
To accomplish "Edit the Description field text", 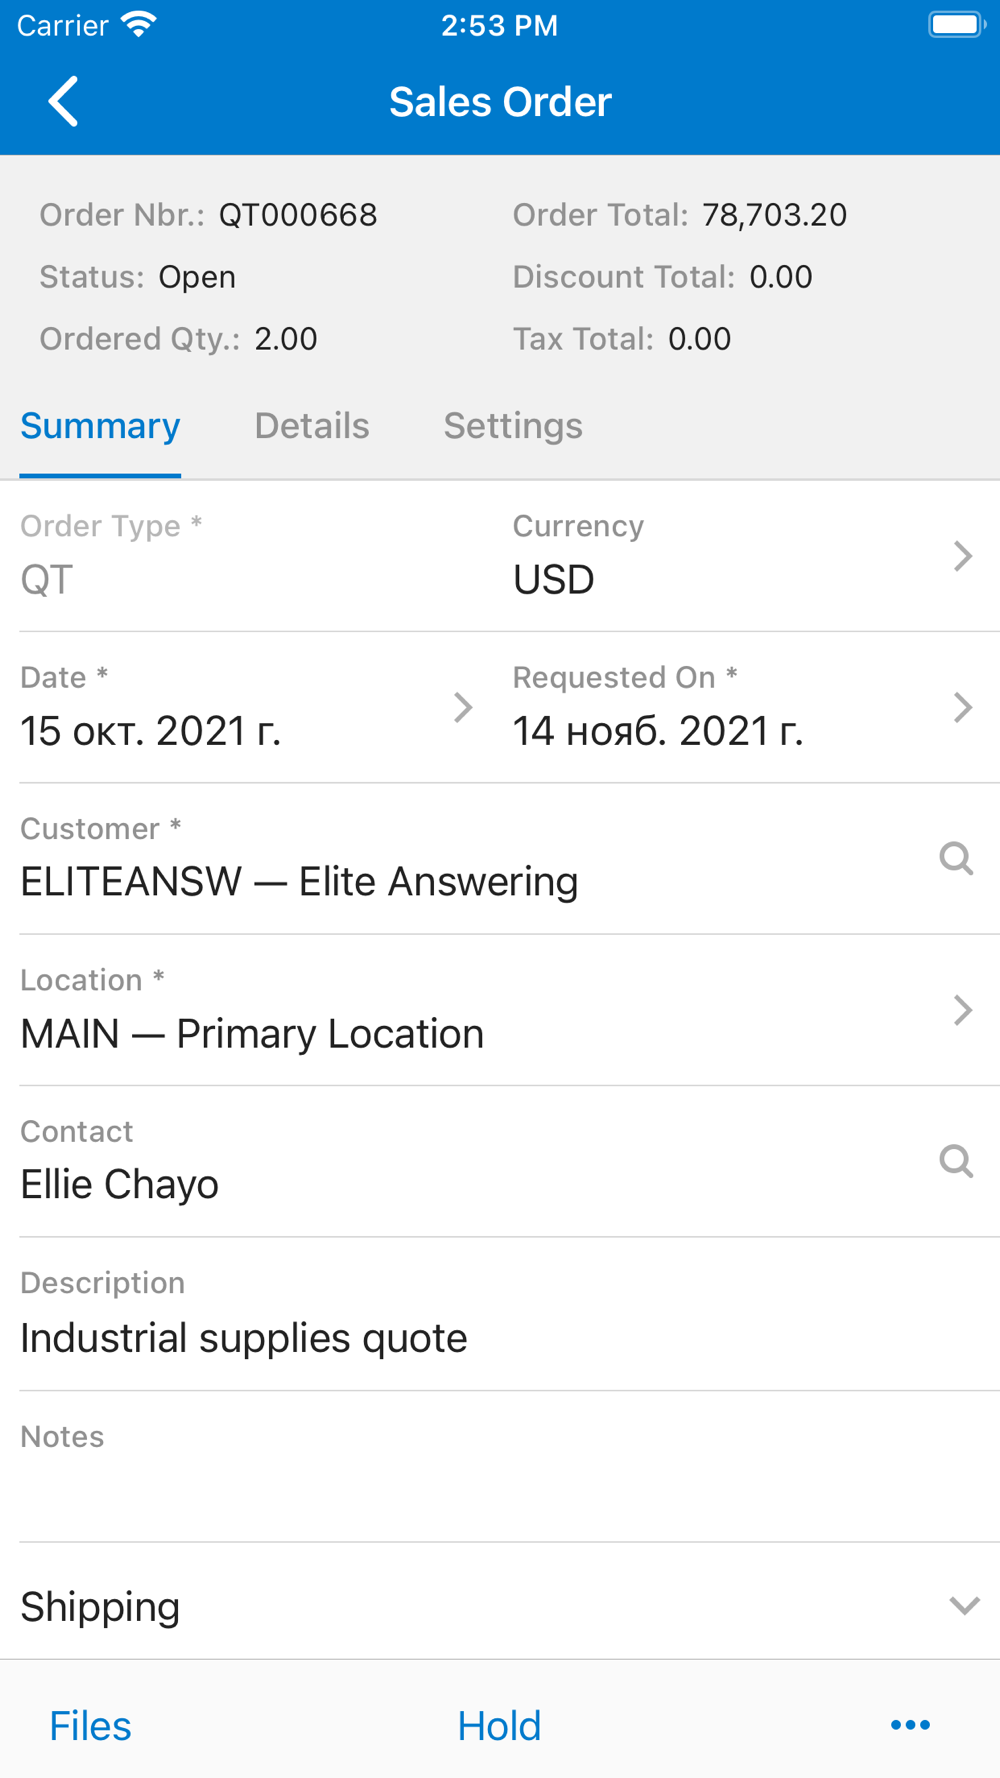I will [244, 1338].
